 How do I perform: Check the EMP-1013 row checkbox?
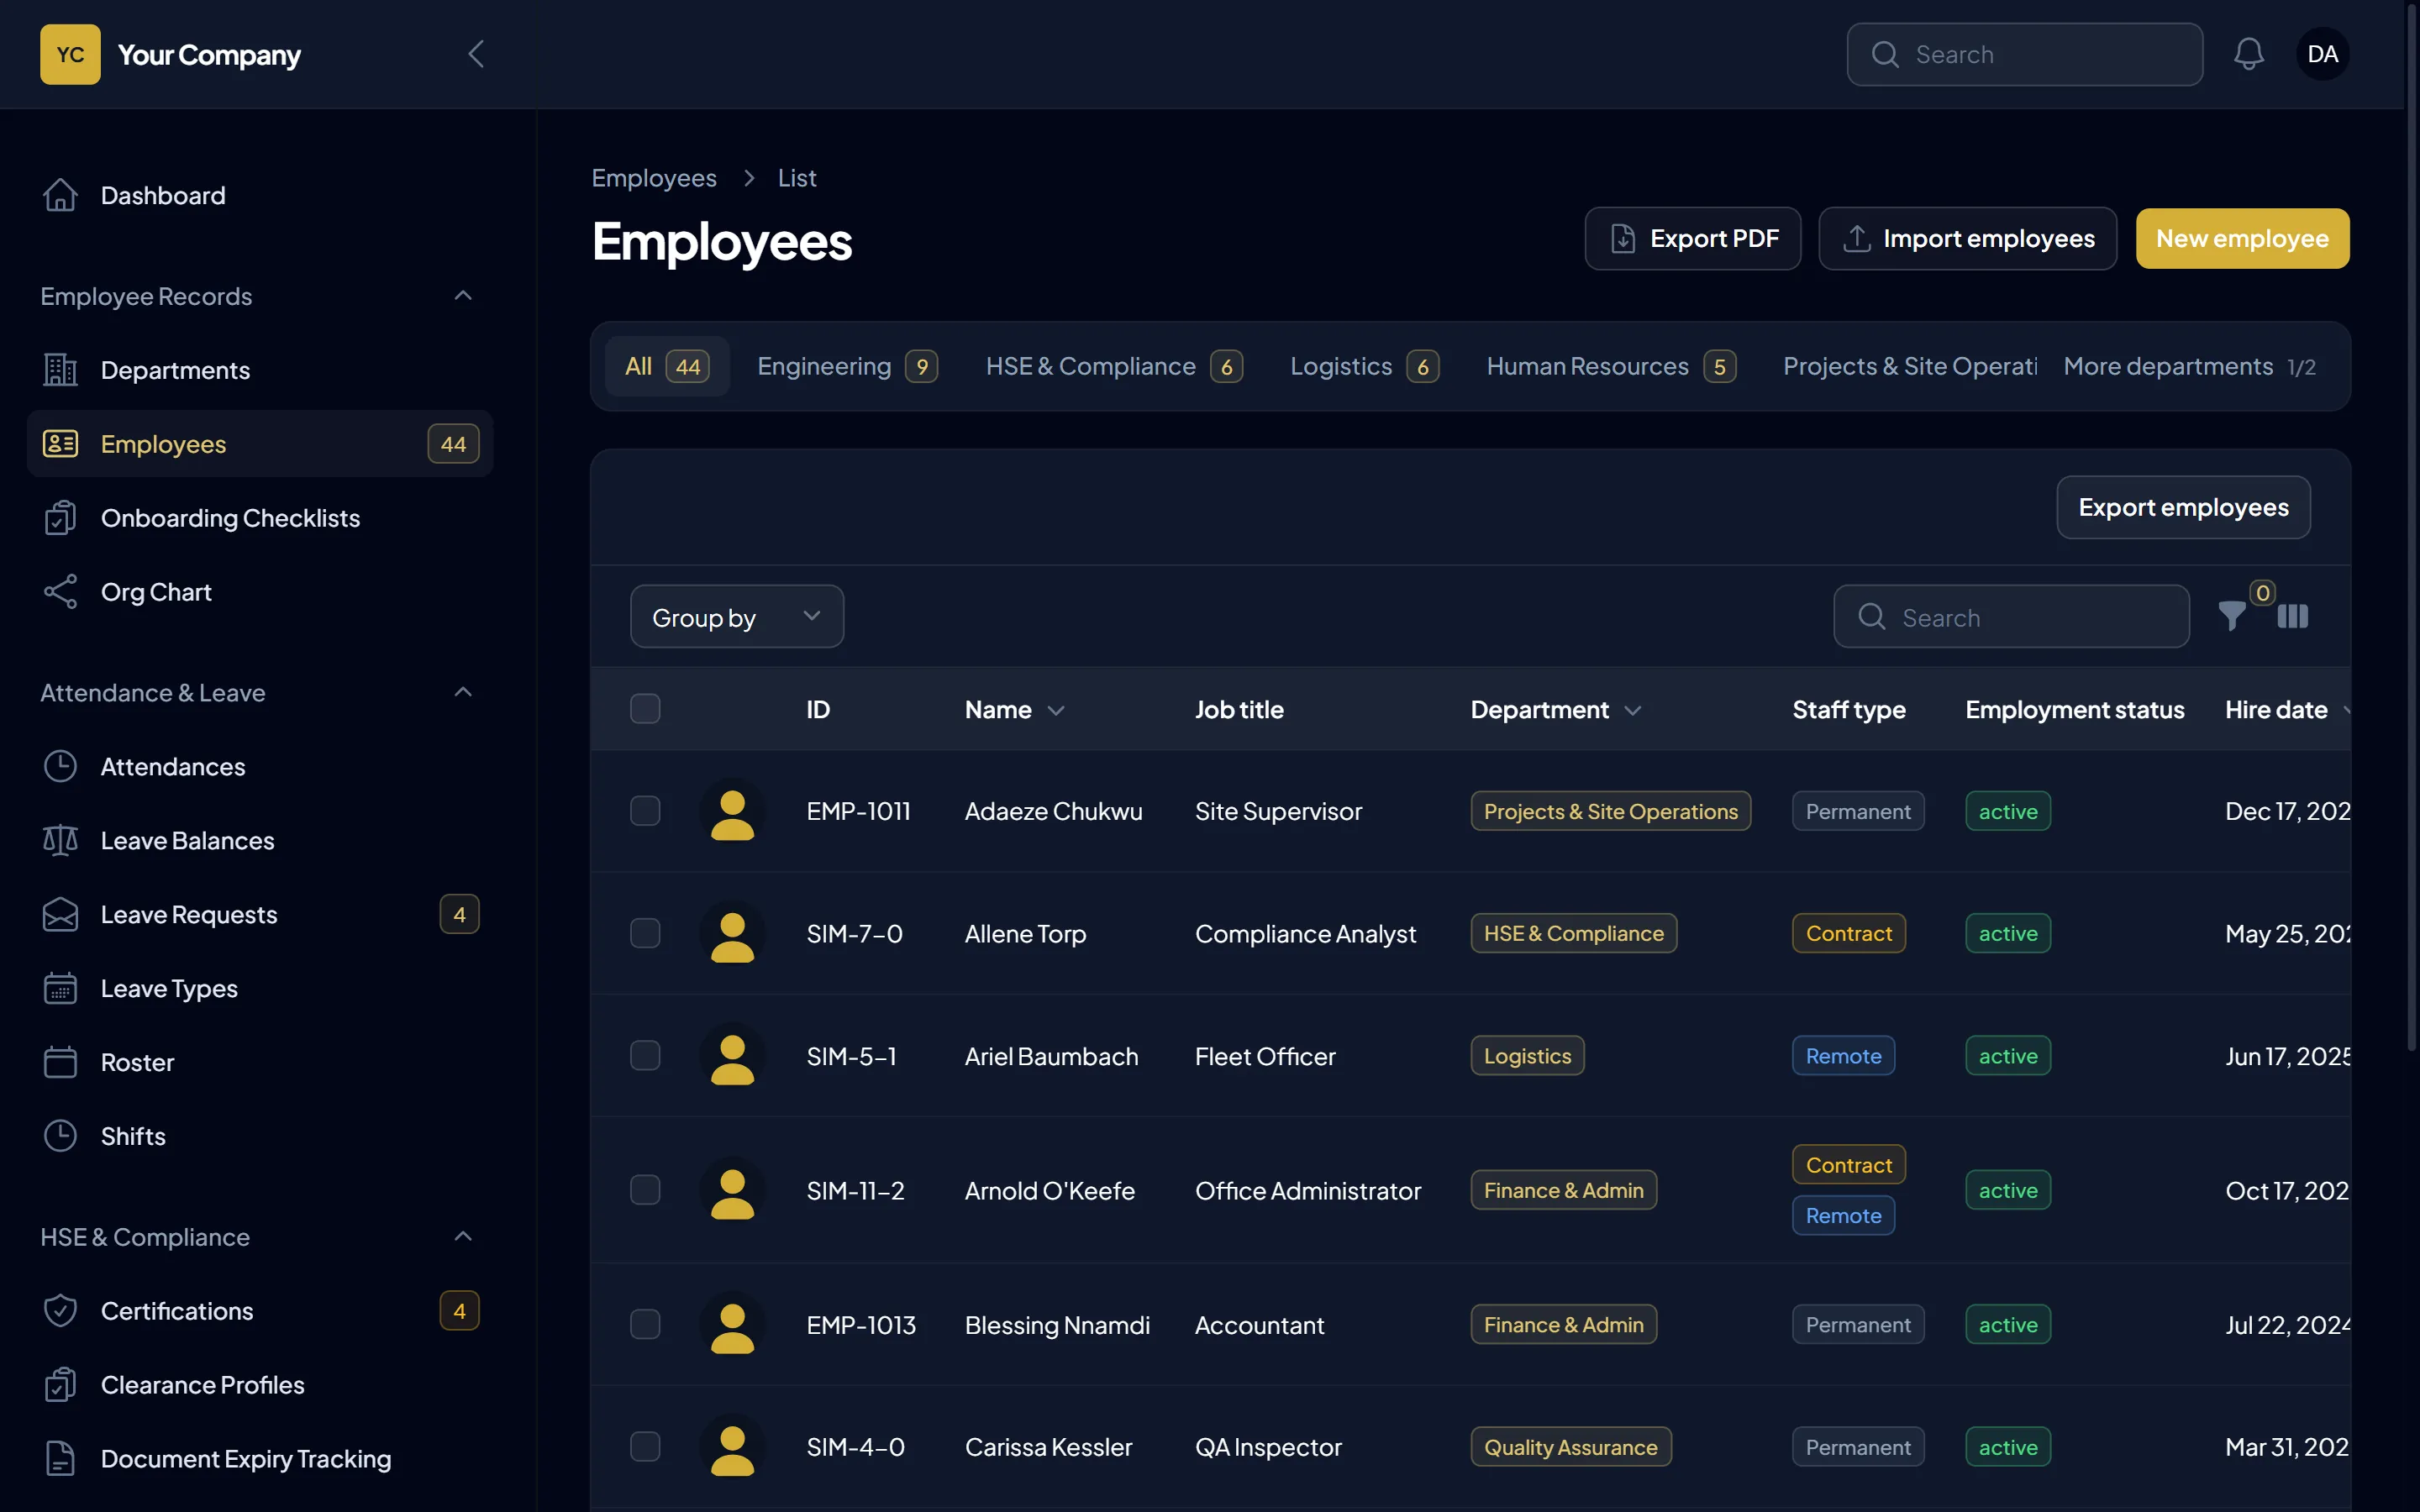(x=645, y=1324)
